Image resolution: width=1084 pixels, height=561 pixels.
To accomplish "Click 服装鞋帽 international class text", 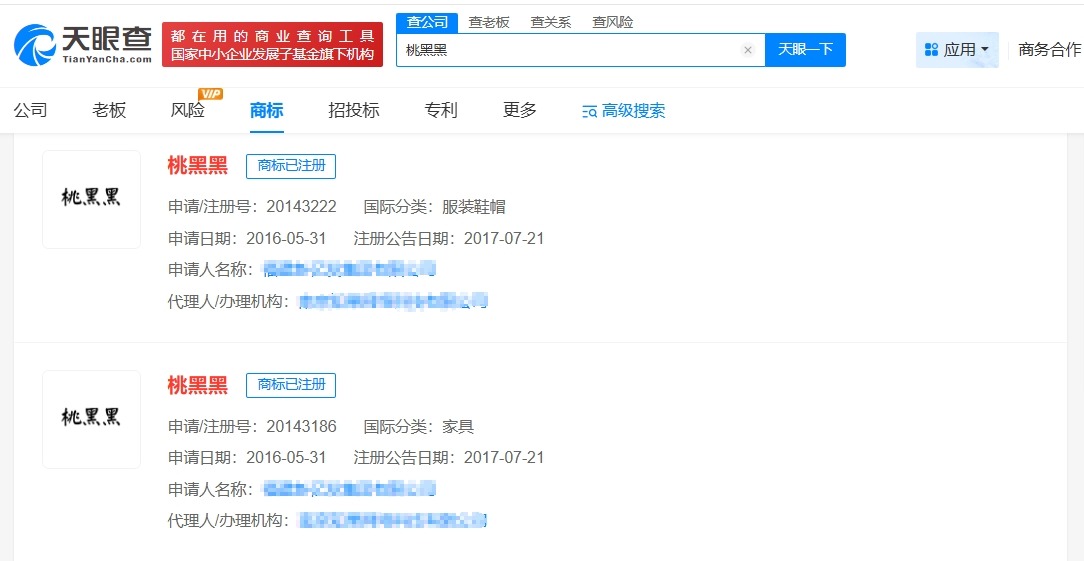I will tap(474, 207).
